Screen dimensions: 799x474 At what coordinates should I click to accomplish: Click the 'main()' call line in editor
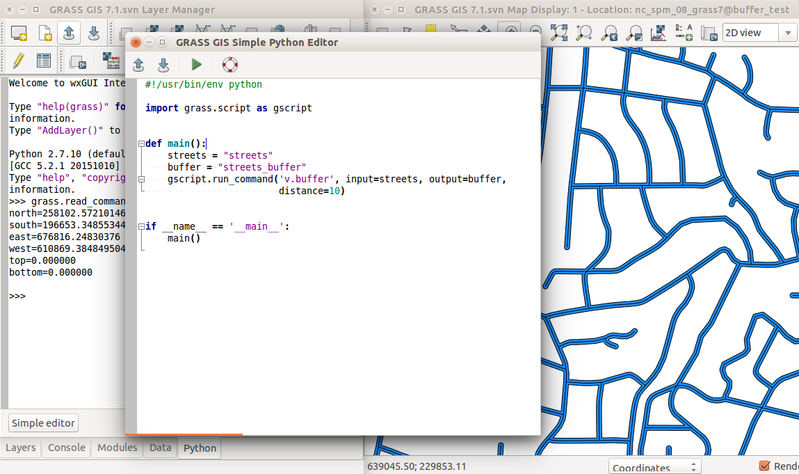(x=183, y=239)
